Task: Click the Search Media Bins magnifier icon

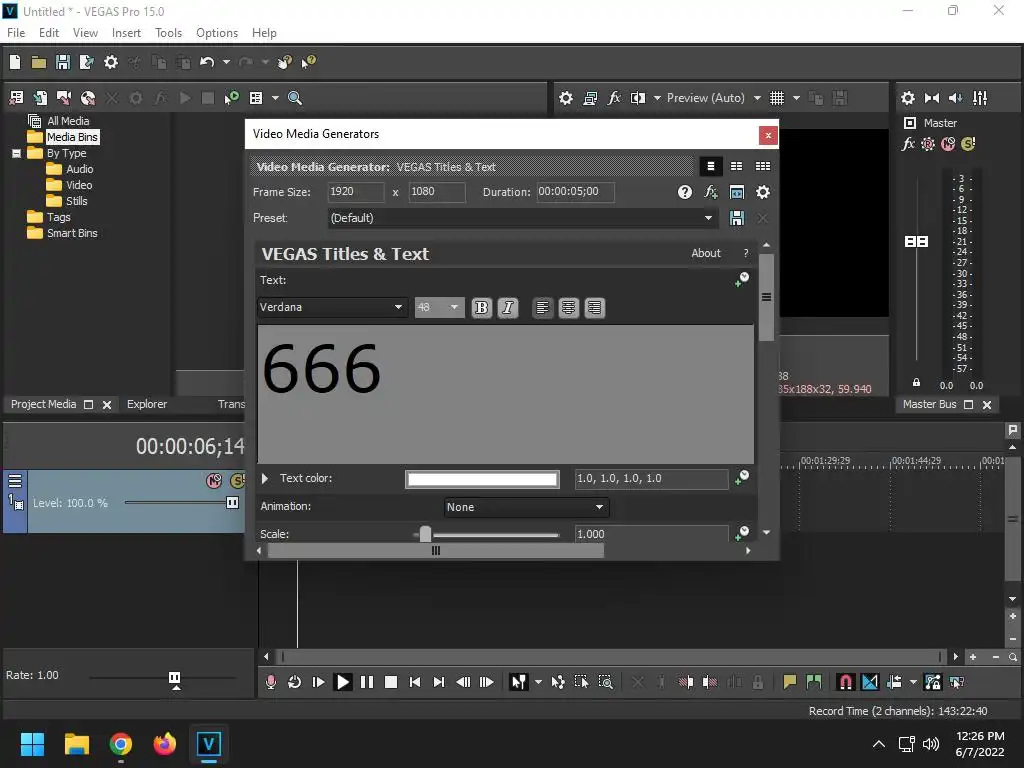Action: click(295, 98)
